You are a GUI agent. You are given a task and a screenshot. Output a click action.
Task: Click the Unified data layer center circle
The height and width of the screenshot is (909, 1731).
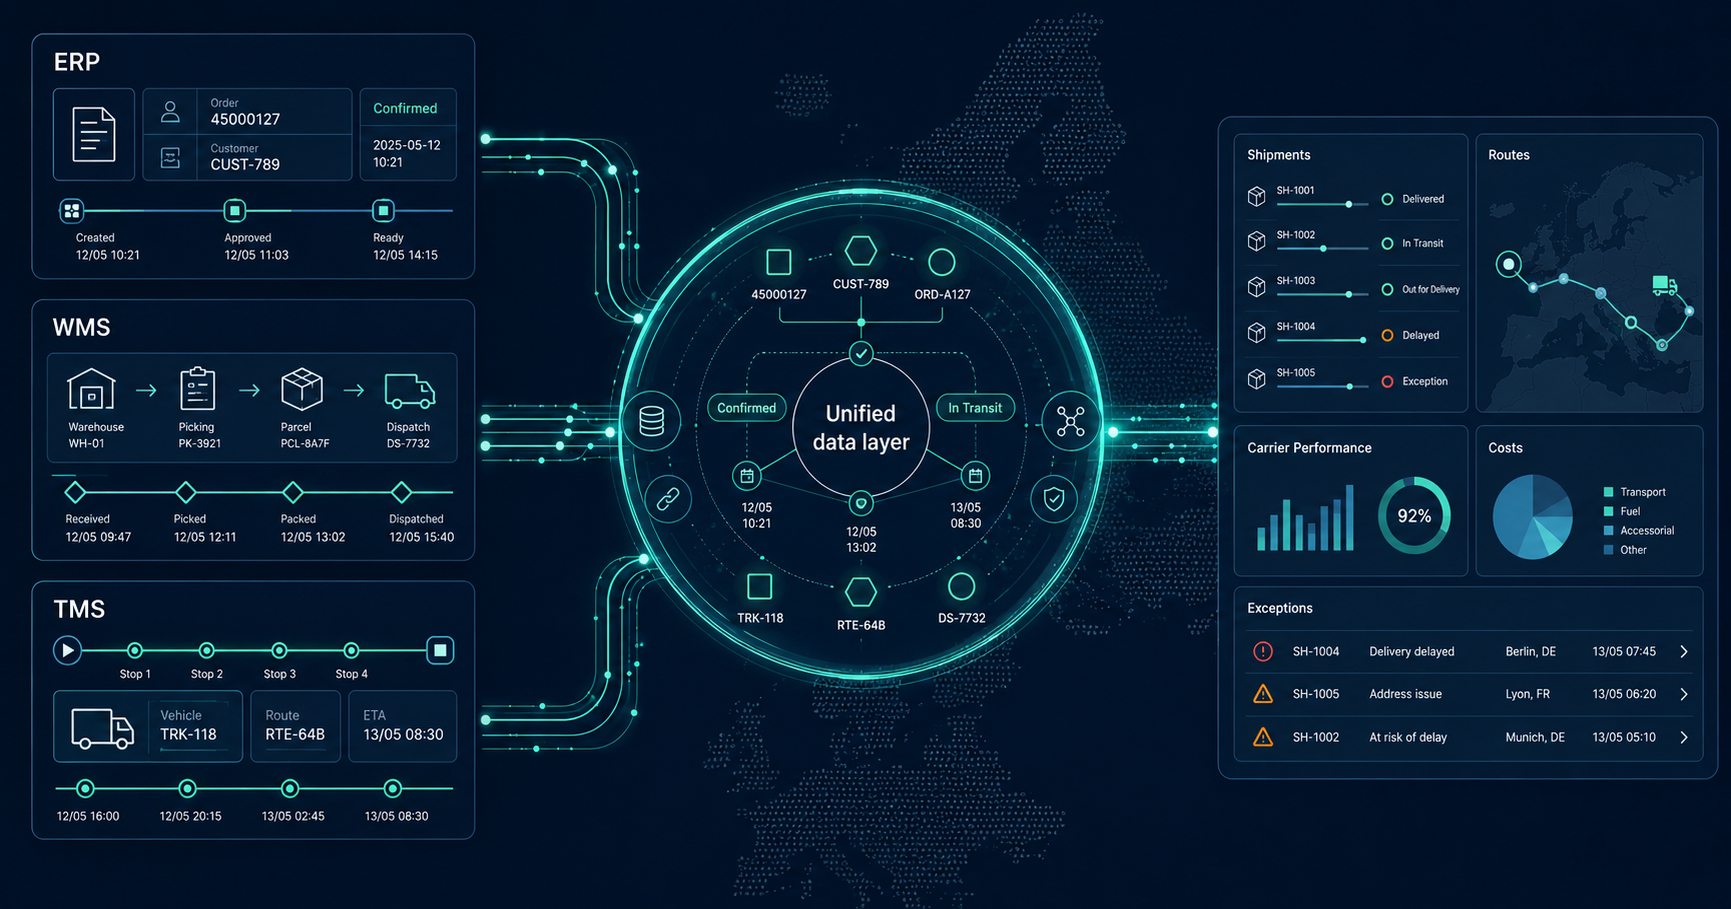click(861, 428)
